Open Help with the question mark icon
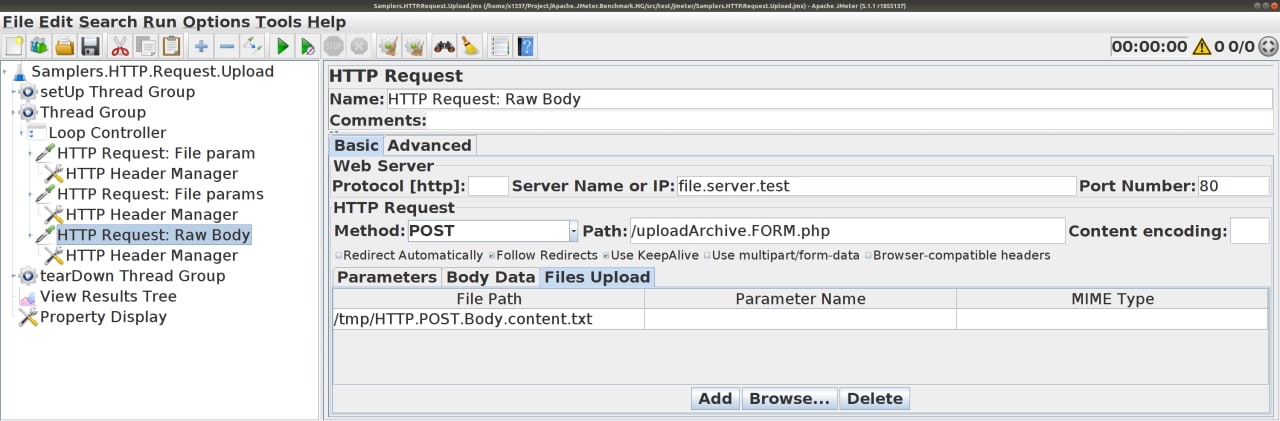This screenshot has width=1280, height=421. [525, 46]
